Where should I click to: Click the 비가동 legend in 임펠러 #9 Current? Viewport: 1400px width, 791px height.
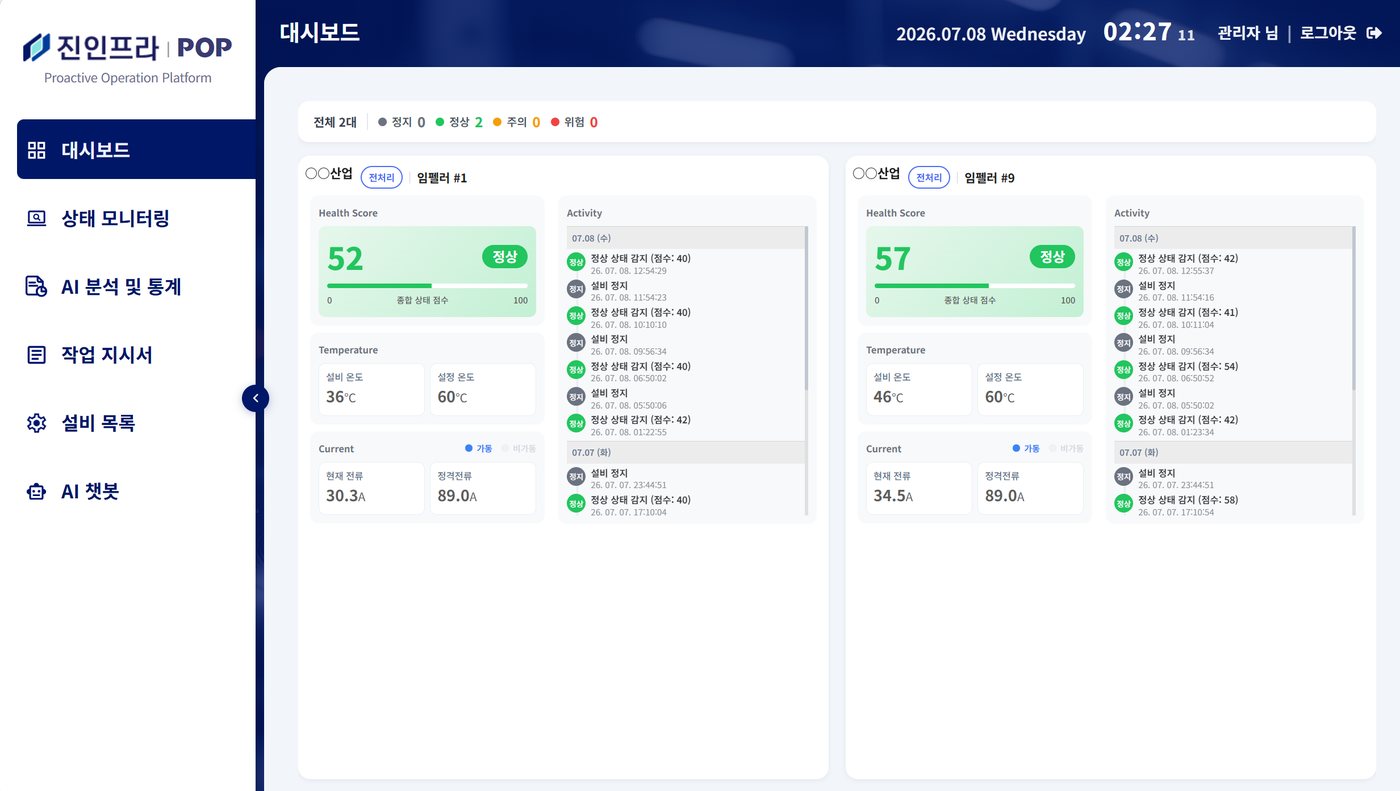pos(1066,449)
